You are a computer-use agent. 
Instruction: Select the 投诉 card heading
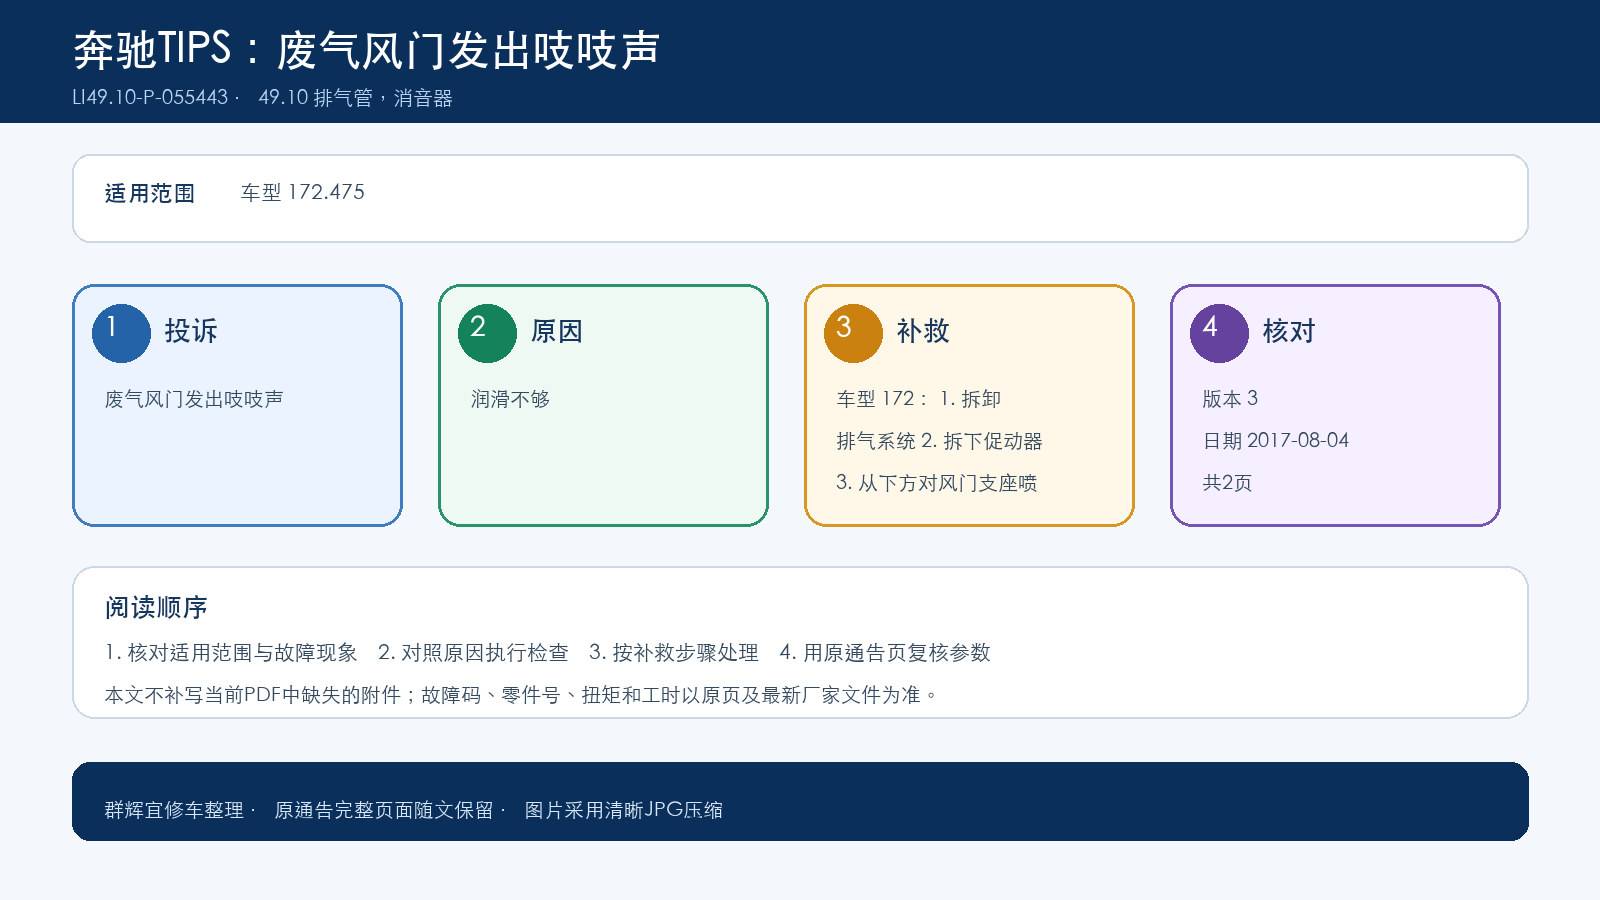coord(191,331)
